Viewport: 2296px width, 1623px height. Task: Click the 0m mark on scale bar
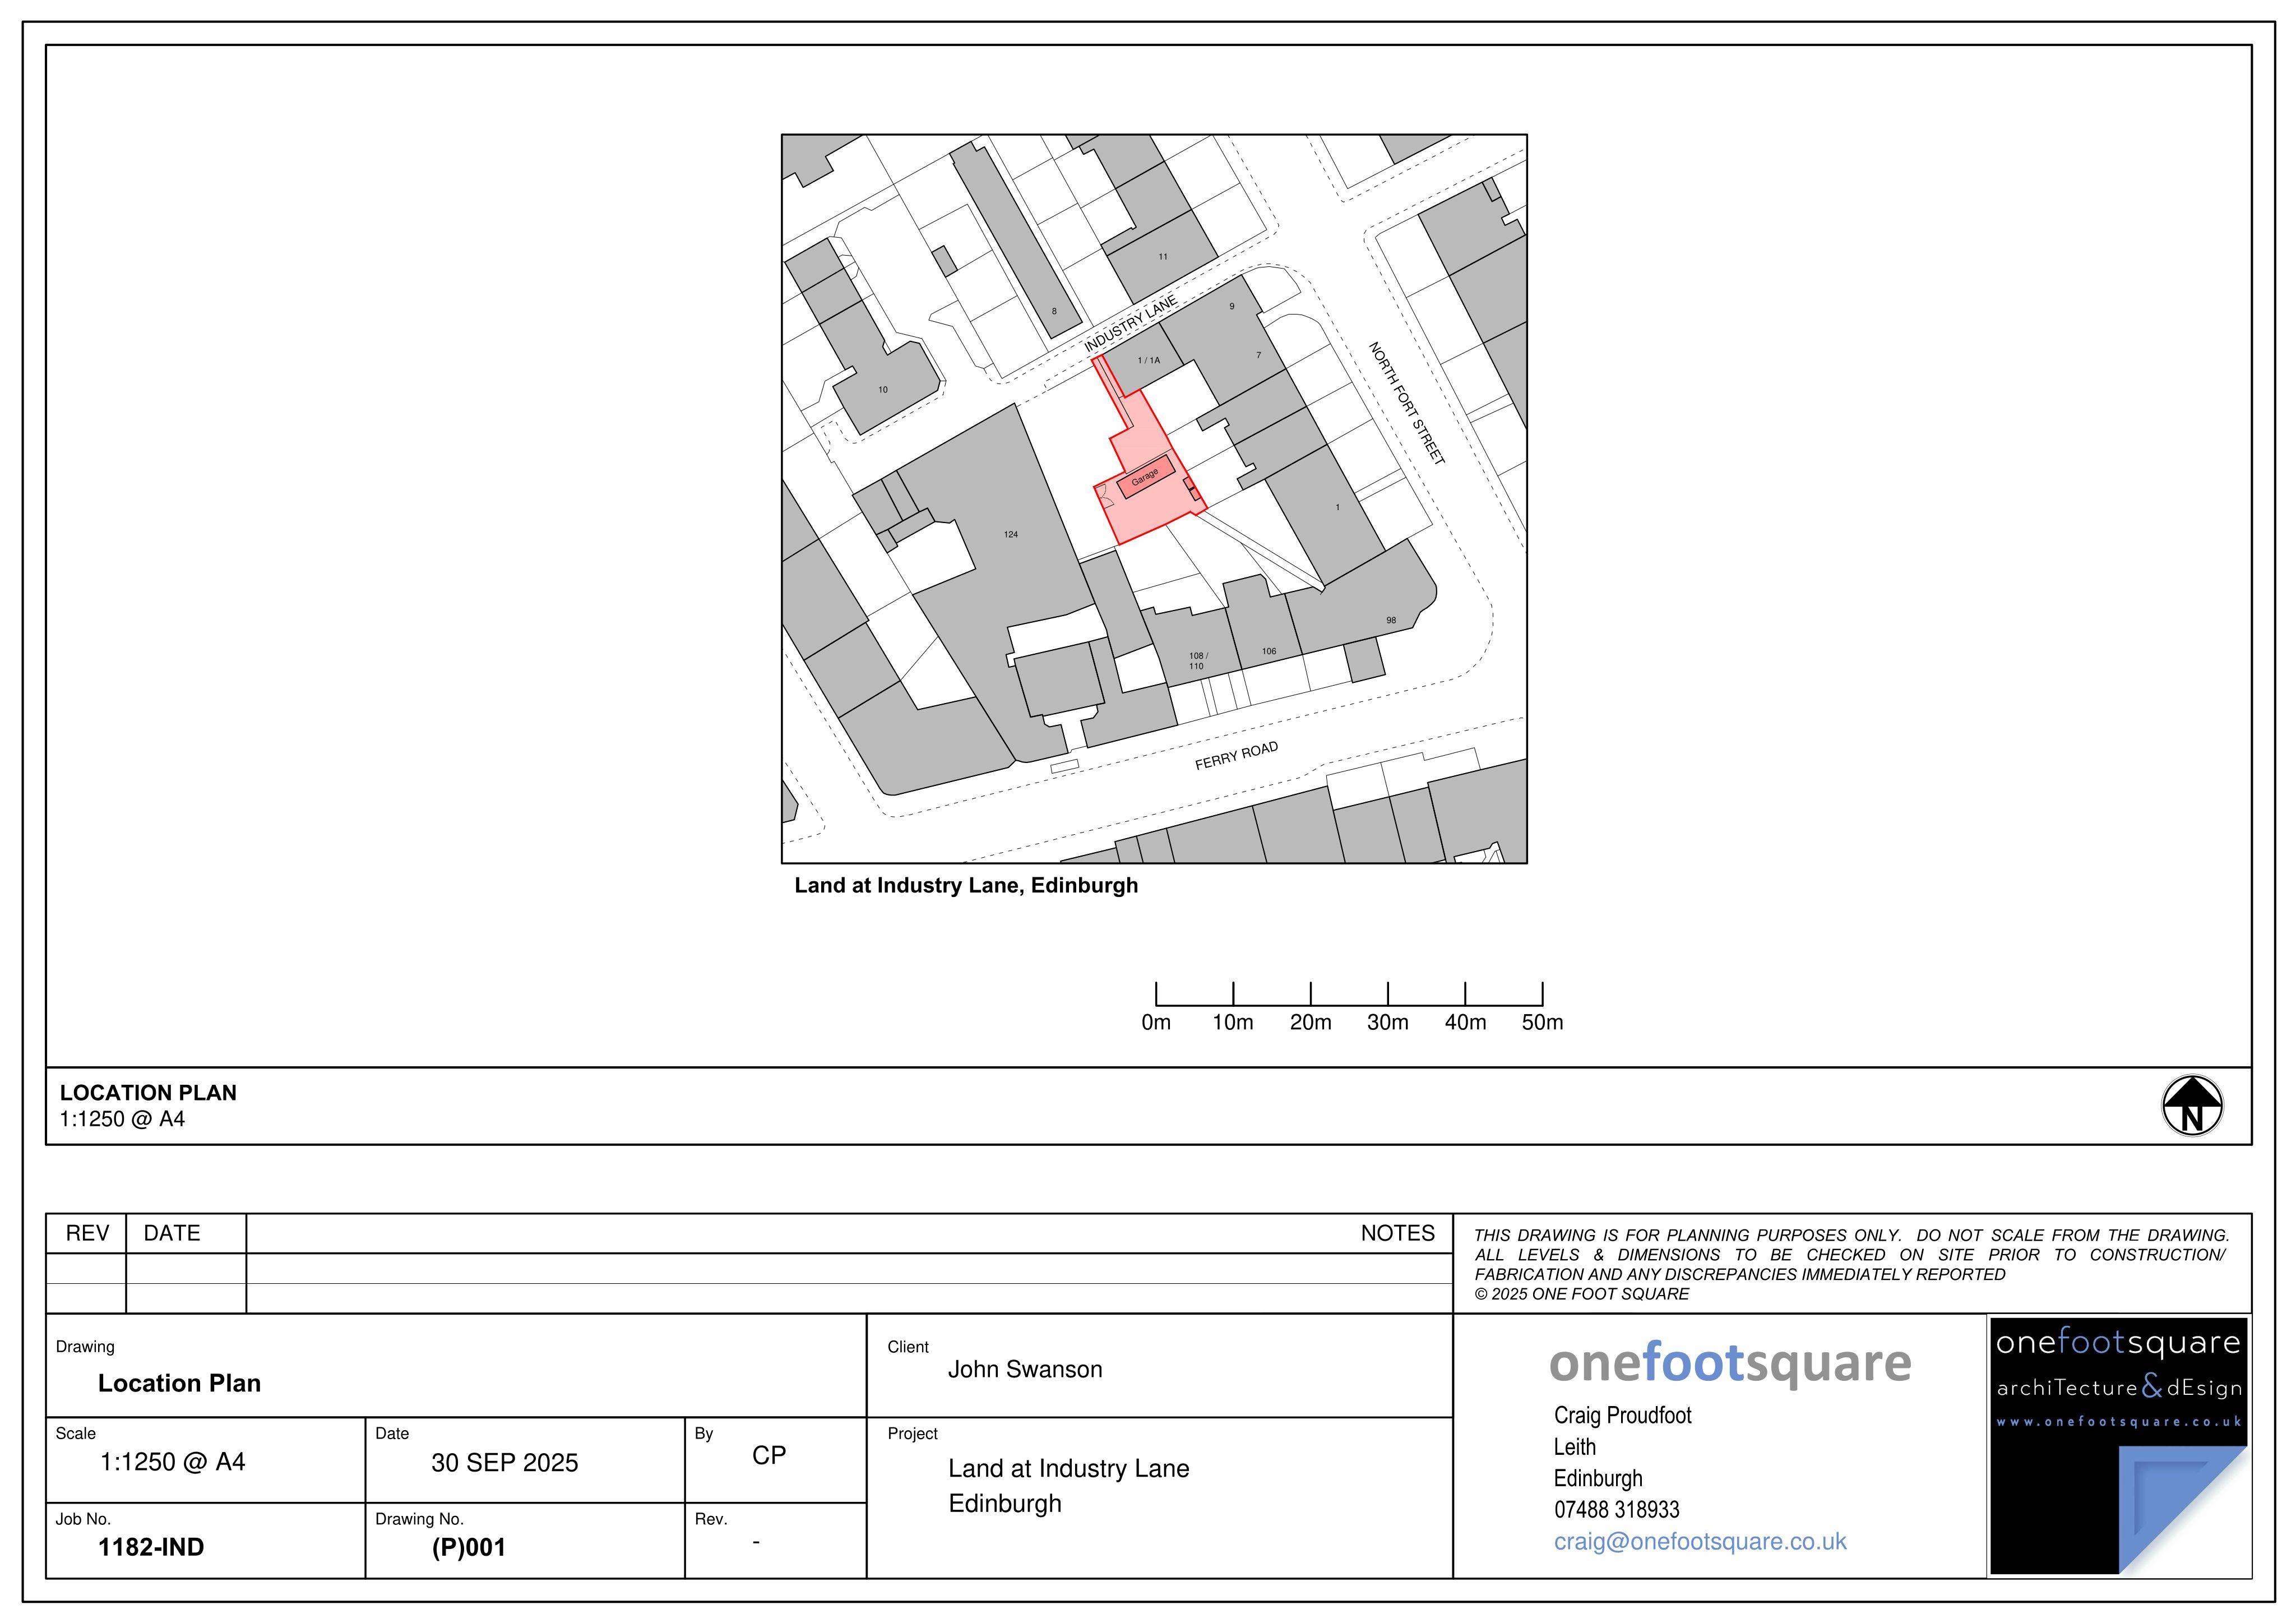click(x=1156, y=1023)
